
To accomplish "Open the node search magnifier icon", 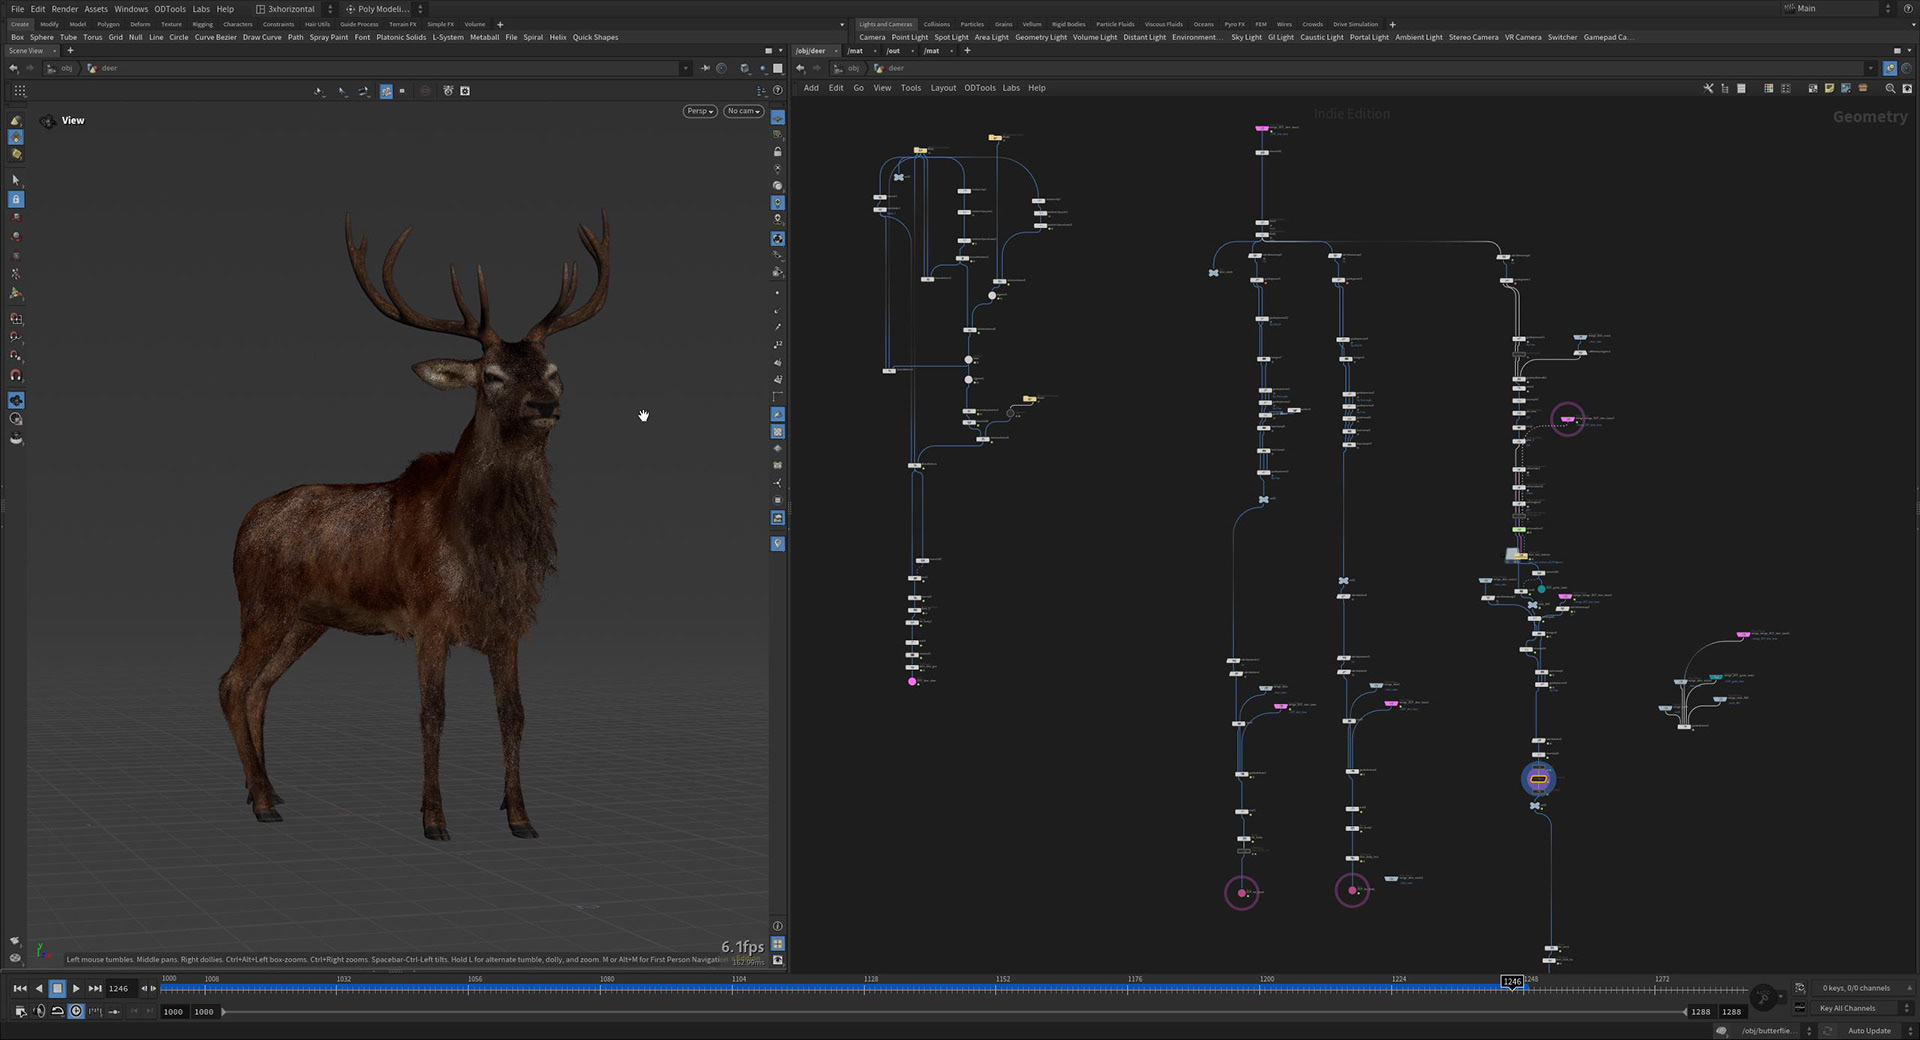I will 1890,88.
